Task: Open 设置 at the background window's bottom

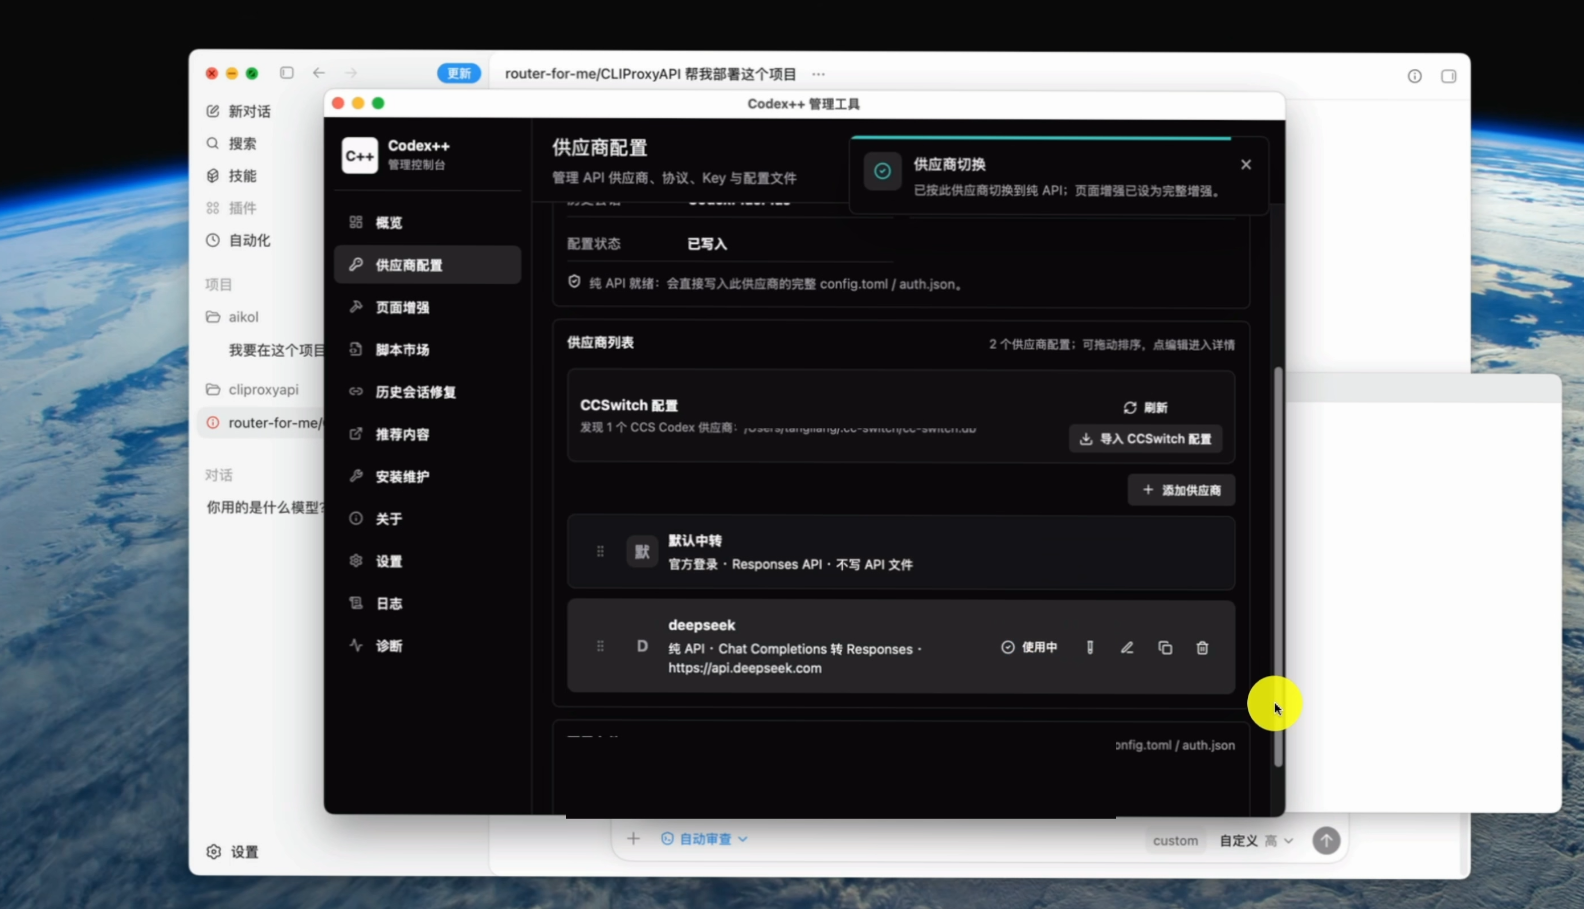Action: coord(233,852)
